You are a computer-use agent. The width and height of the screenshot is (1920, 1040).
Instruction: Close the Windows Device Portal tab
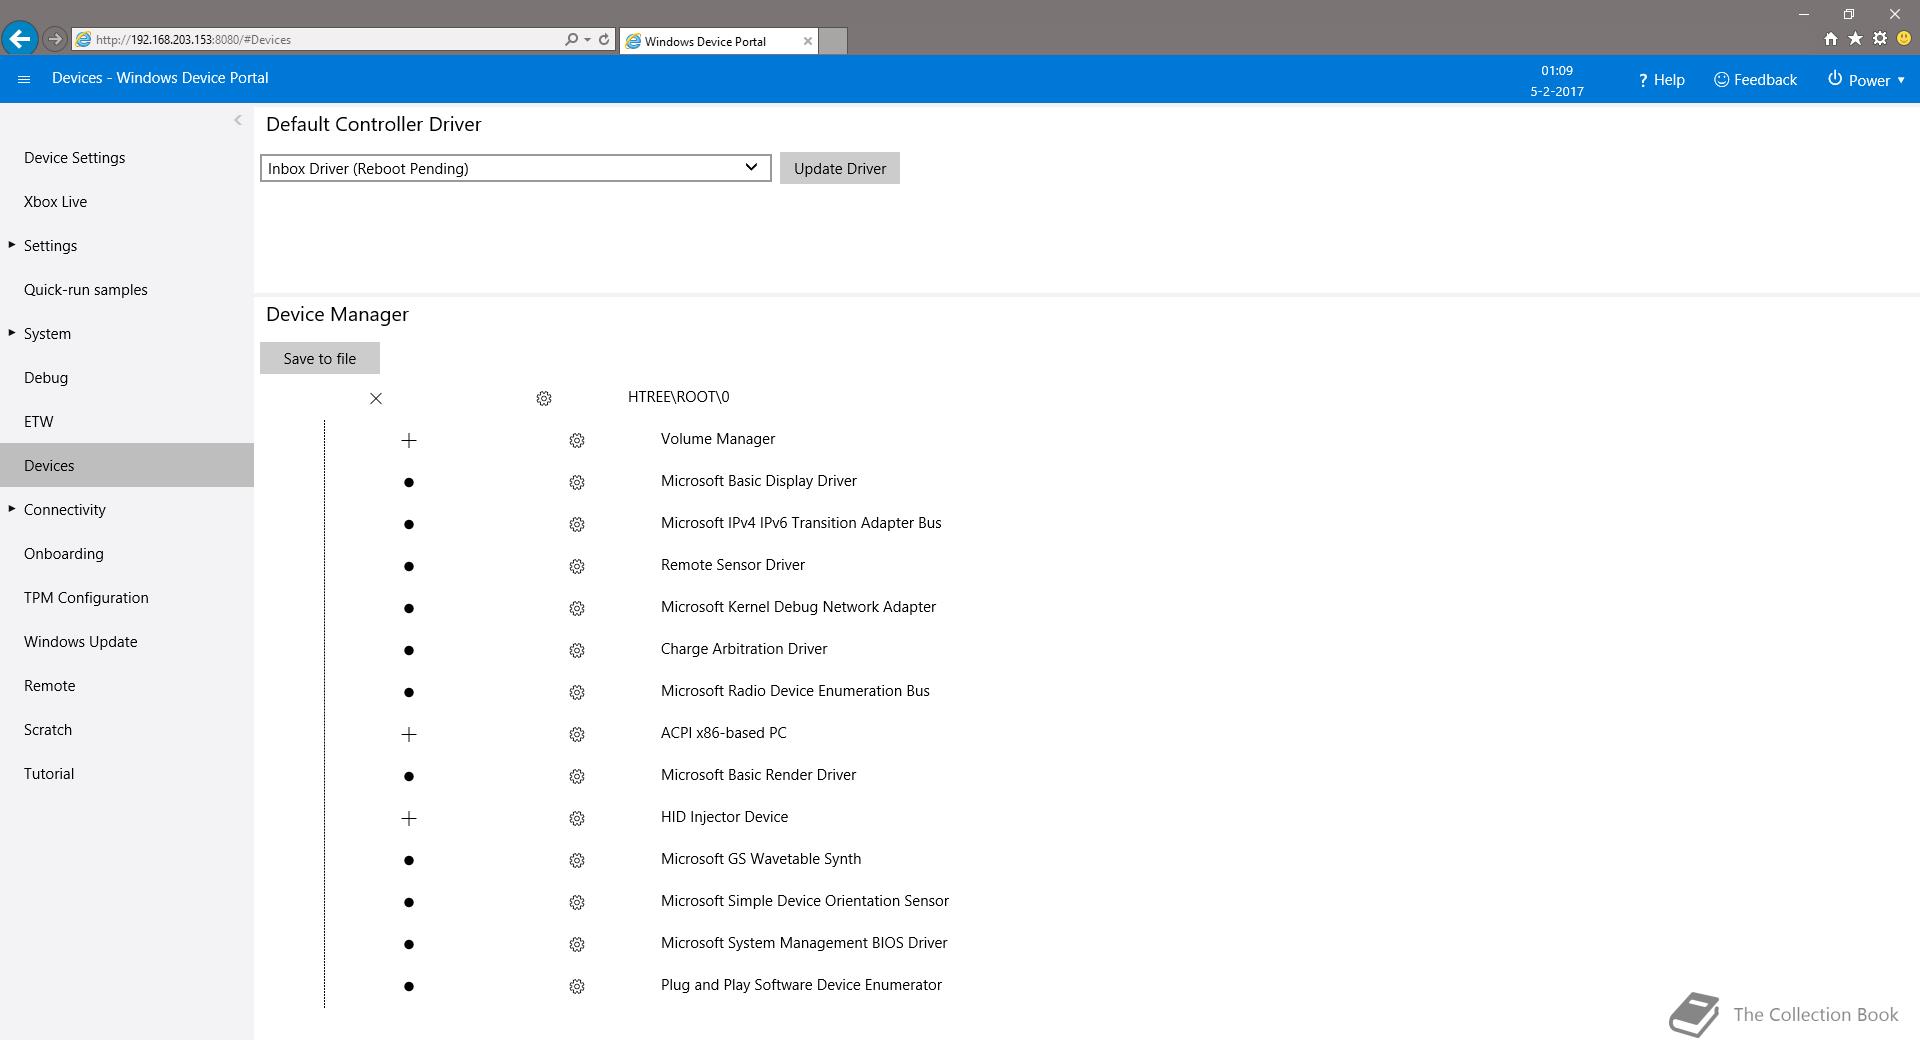(808, 41)
